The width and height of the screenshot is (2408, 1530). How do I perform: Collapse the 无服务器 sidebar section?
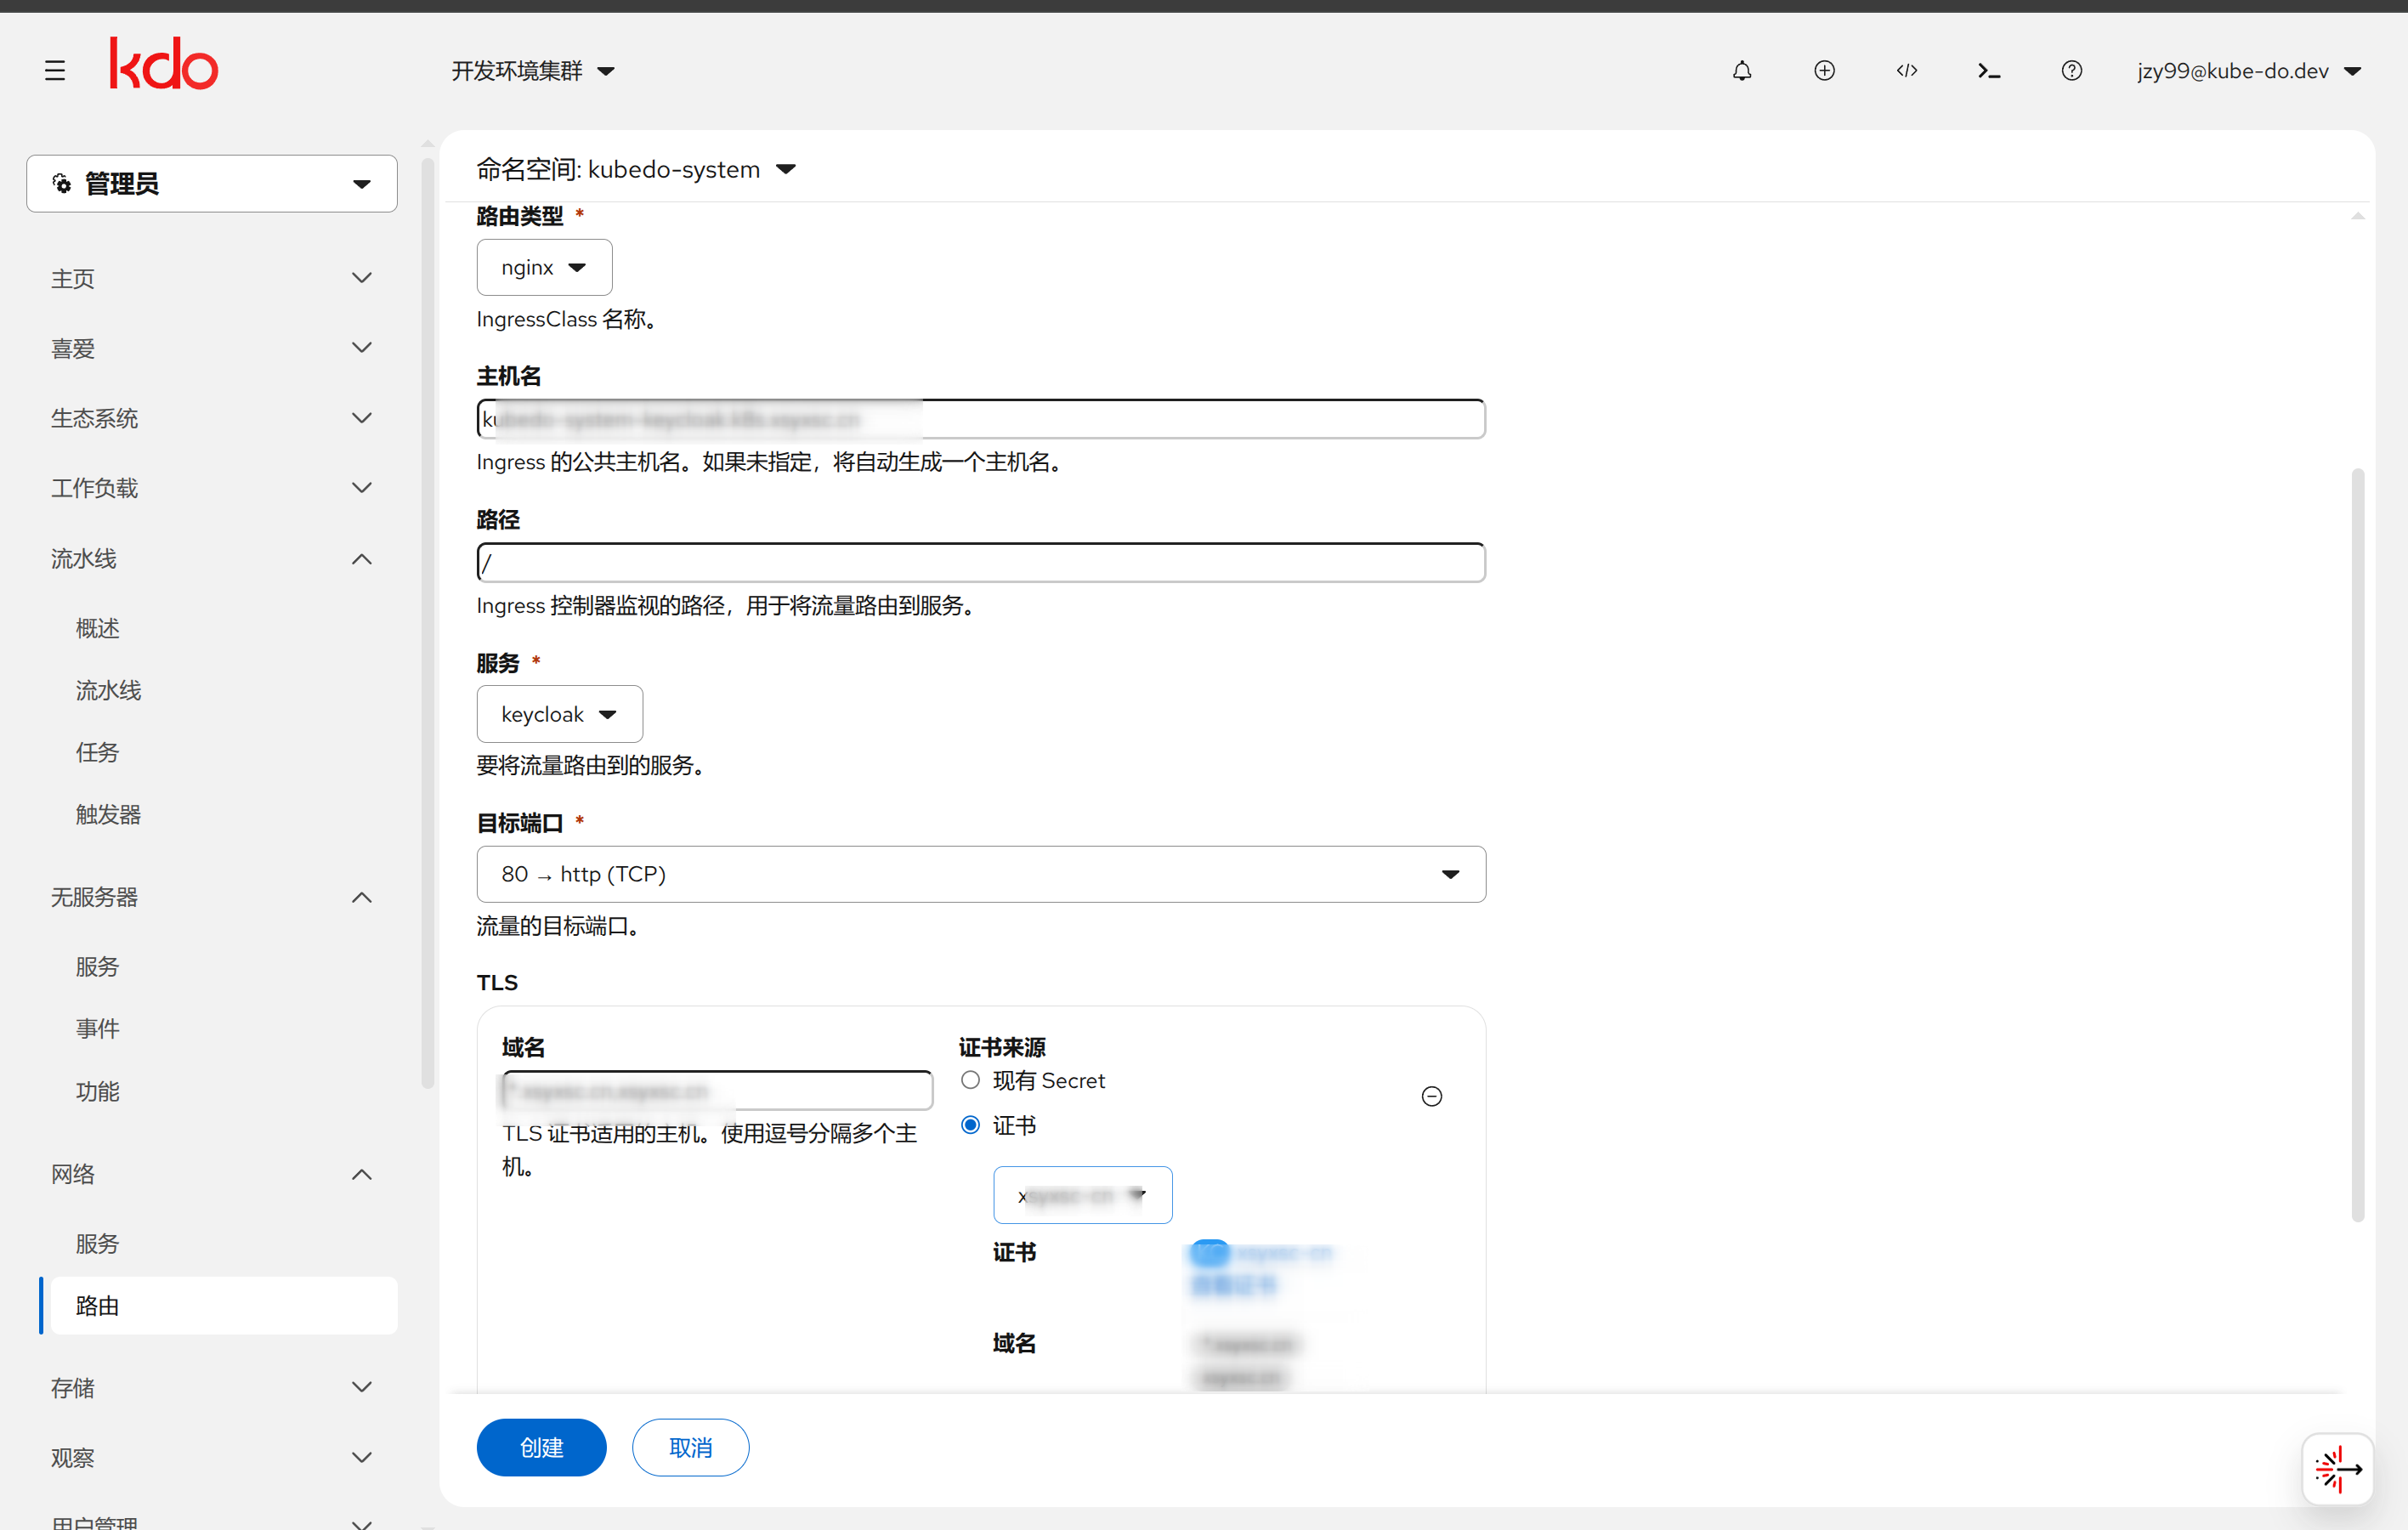pyautogui.click(x=212, y=897)
